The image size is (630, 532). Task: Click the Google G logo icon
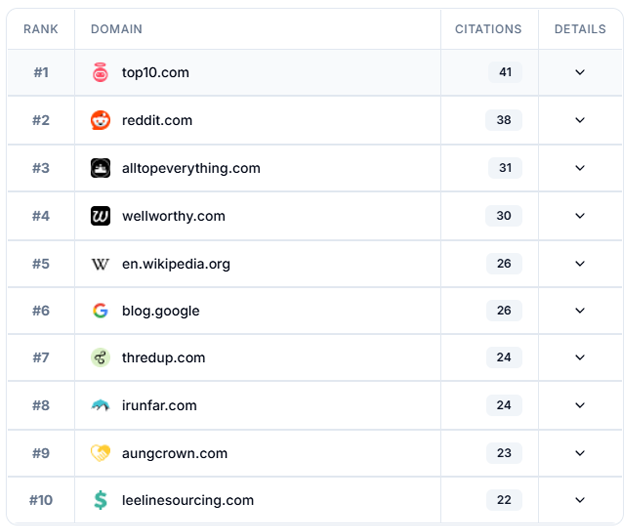(100, 311)
